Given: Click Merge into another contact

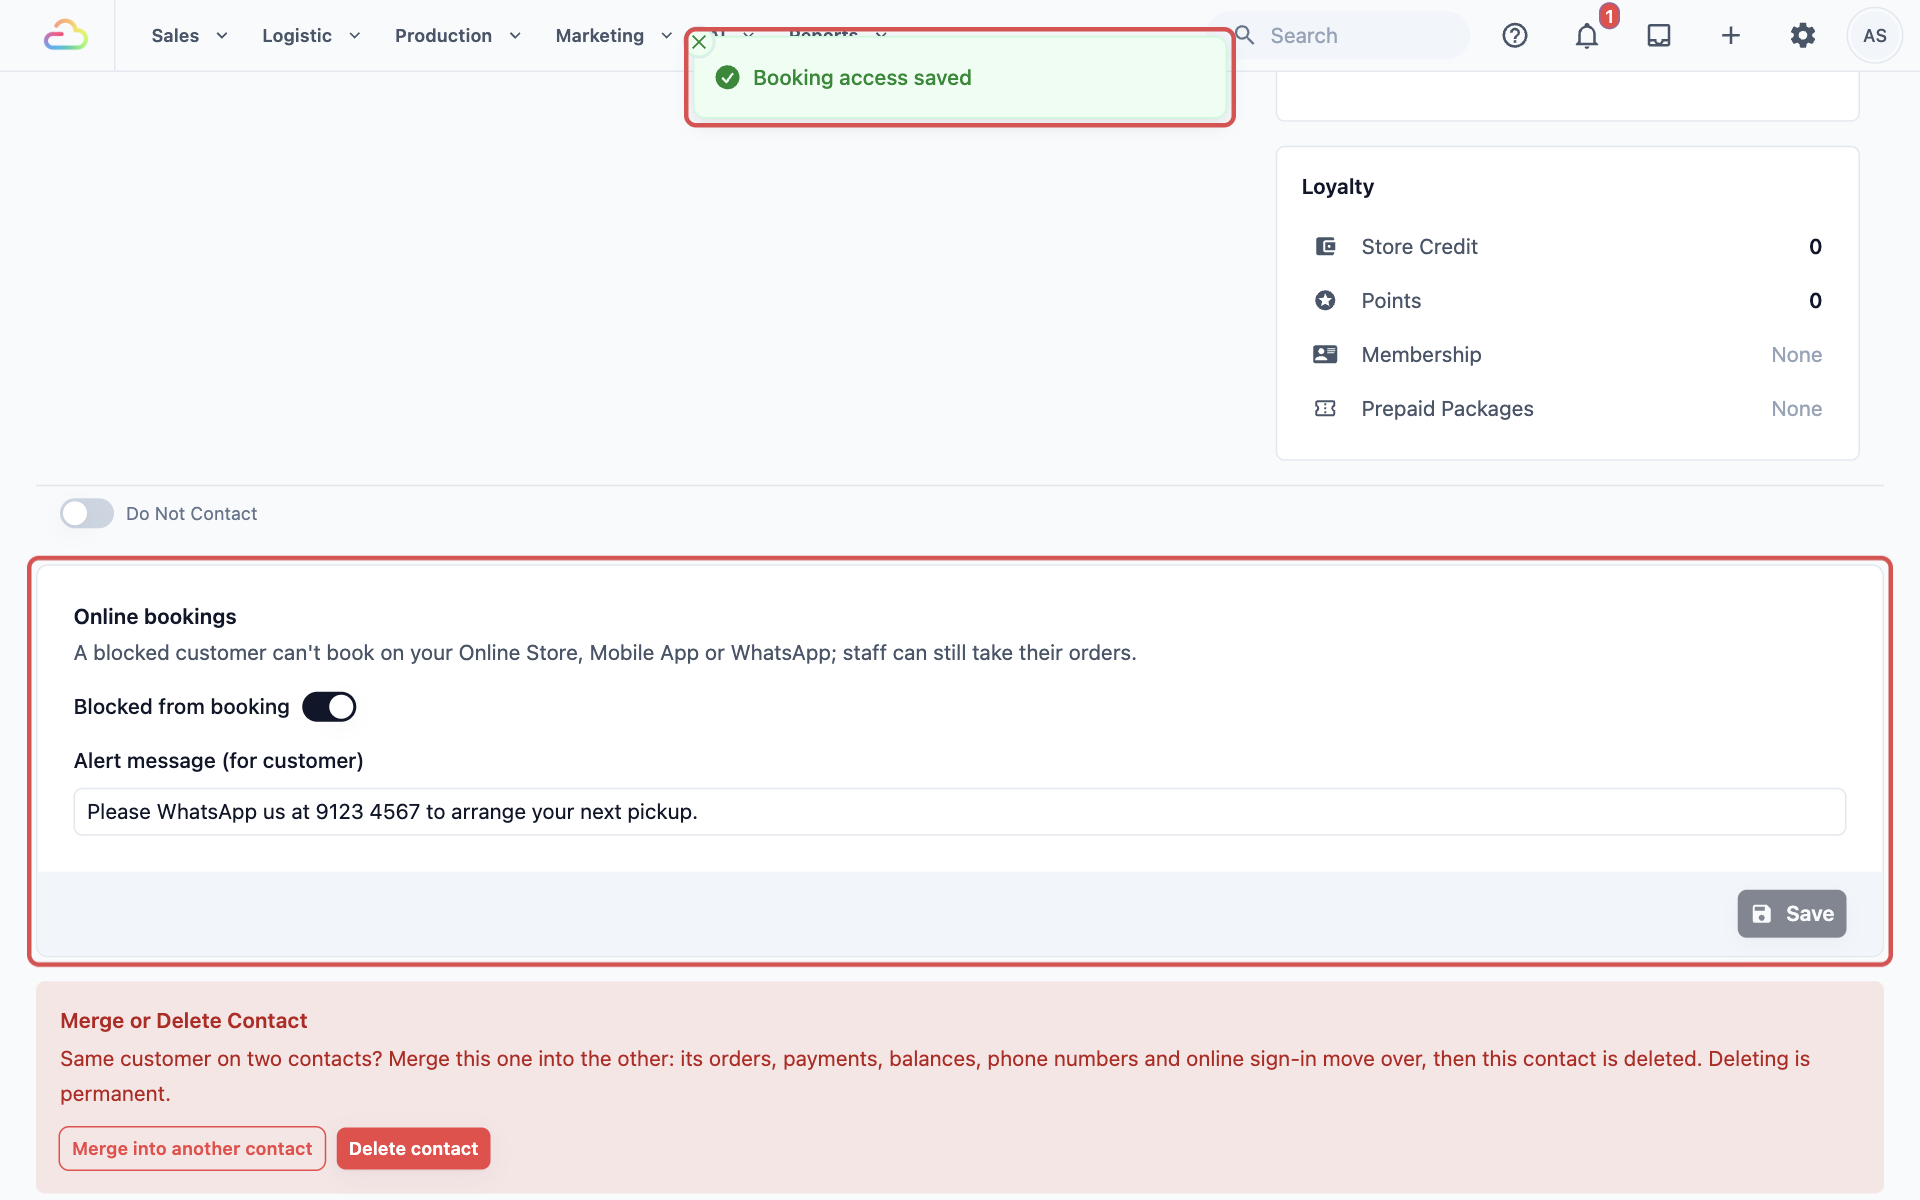Looking at the screenshot, I should click(x=192, y=1149).
